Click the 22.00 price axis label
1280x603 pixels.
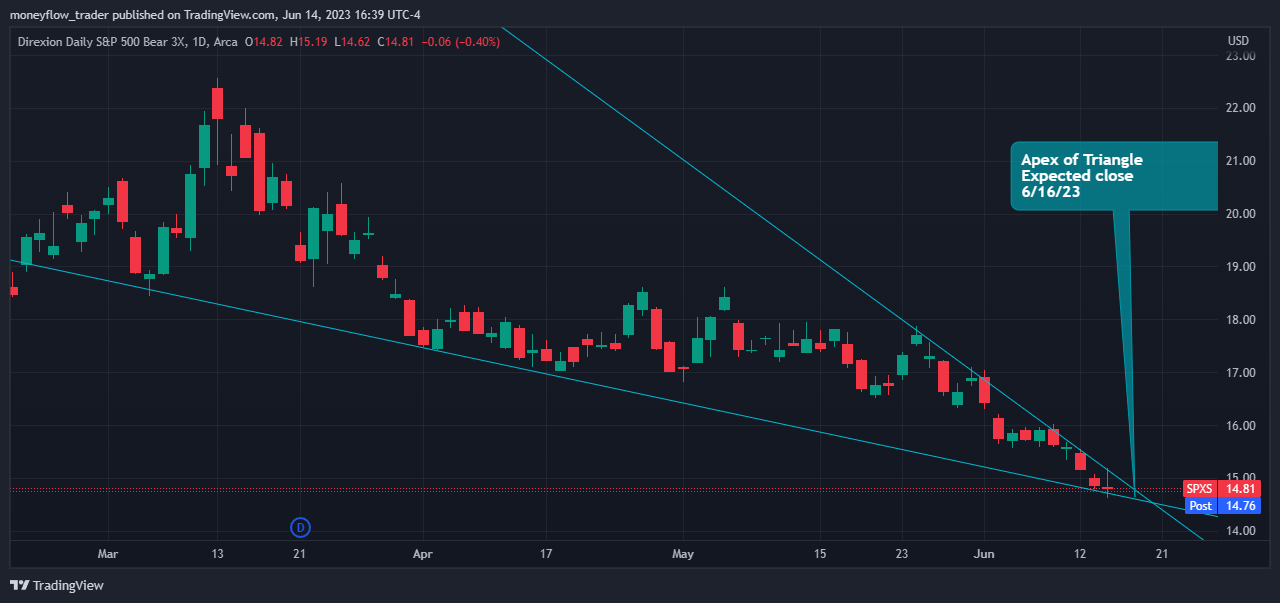pos(1241,108)
